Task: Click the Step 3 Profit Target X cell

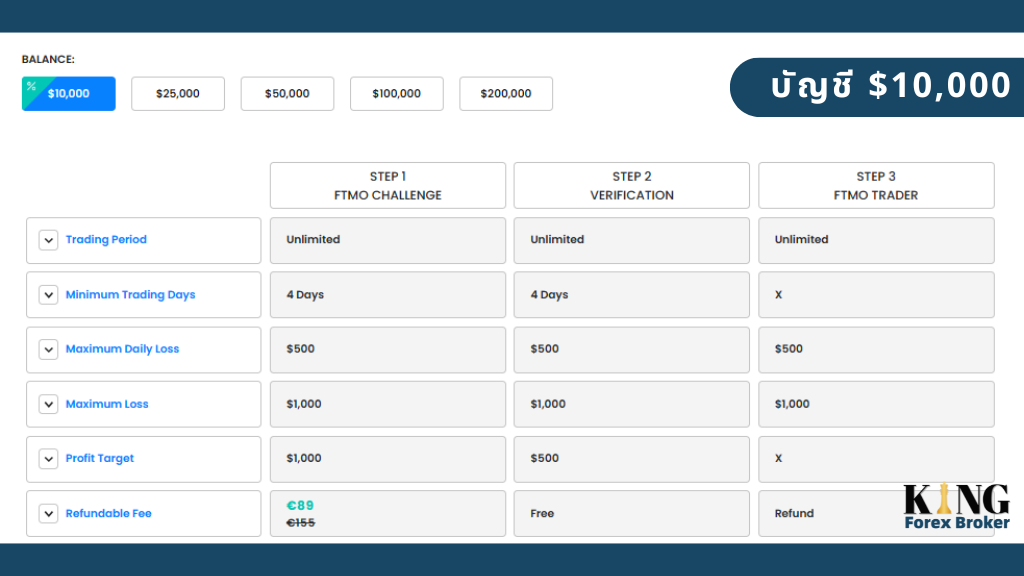Action: 876,458
